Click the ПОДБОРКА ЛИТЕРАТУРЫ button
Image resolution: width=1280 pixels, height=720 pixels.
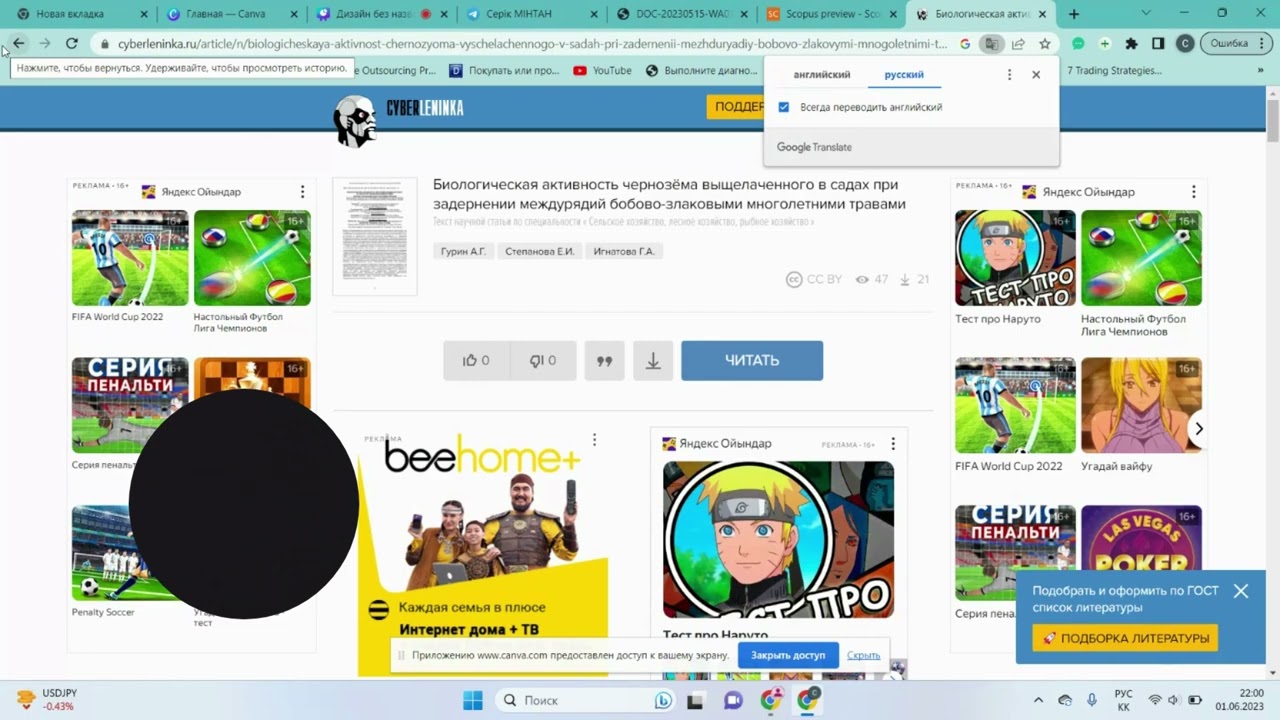1125,638
